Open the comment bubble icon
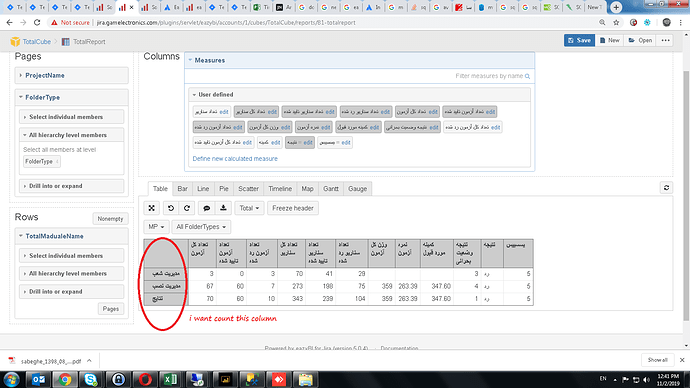 pyautogui.click(x=206, y=208)
